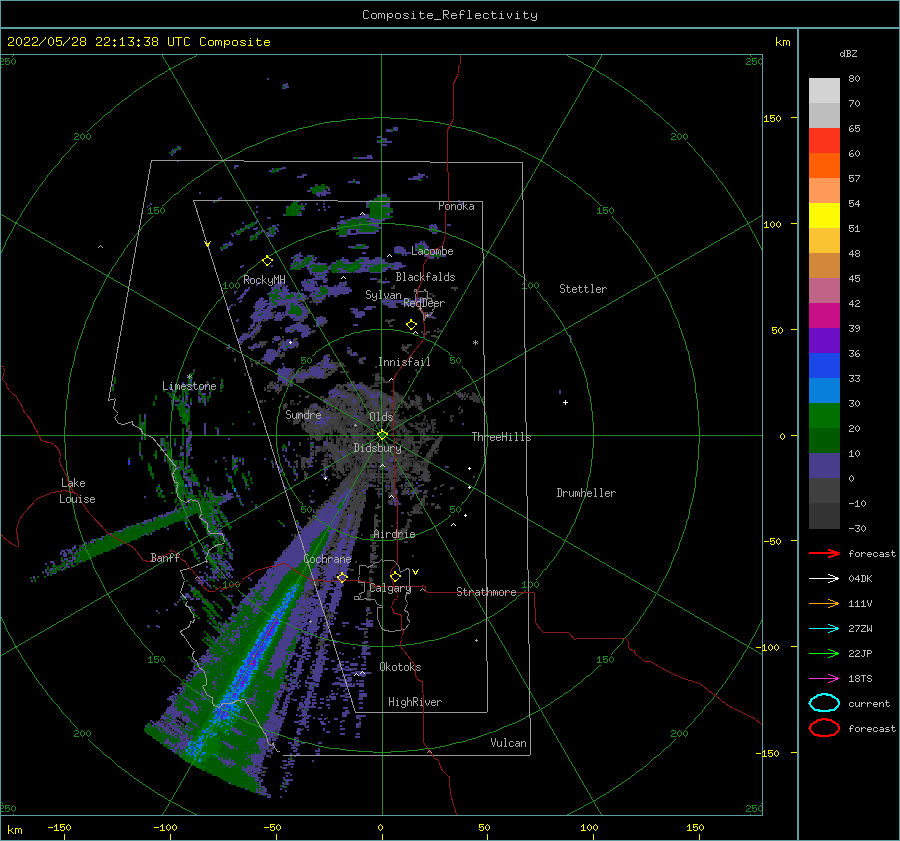This screenshot has width=900, height=841.
Task: Select the yellow 54 dBZ color swatch
Action: [x=824, y=216]
